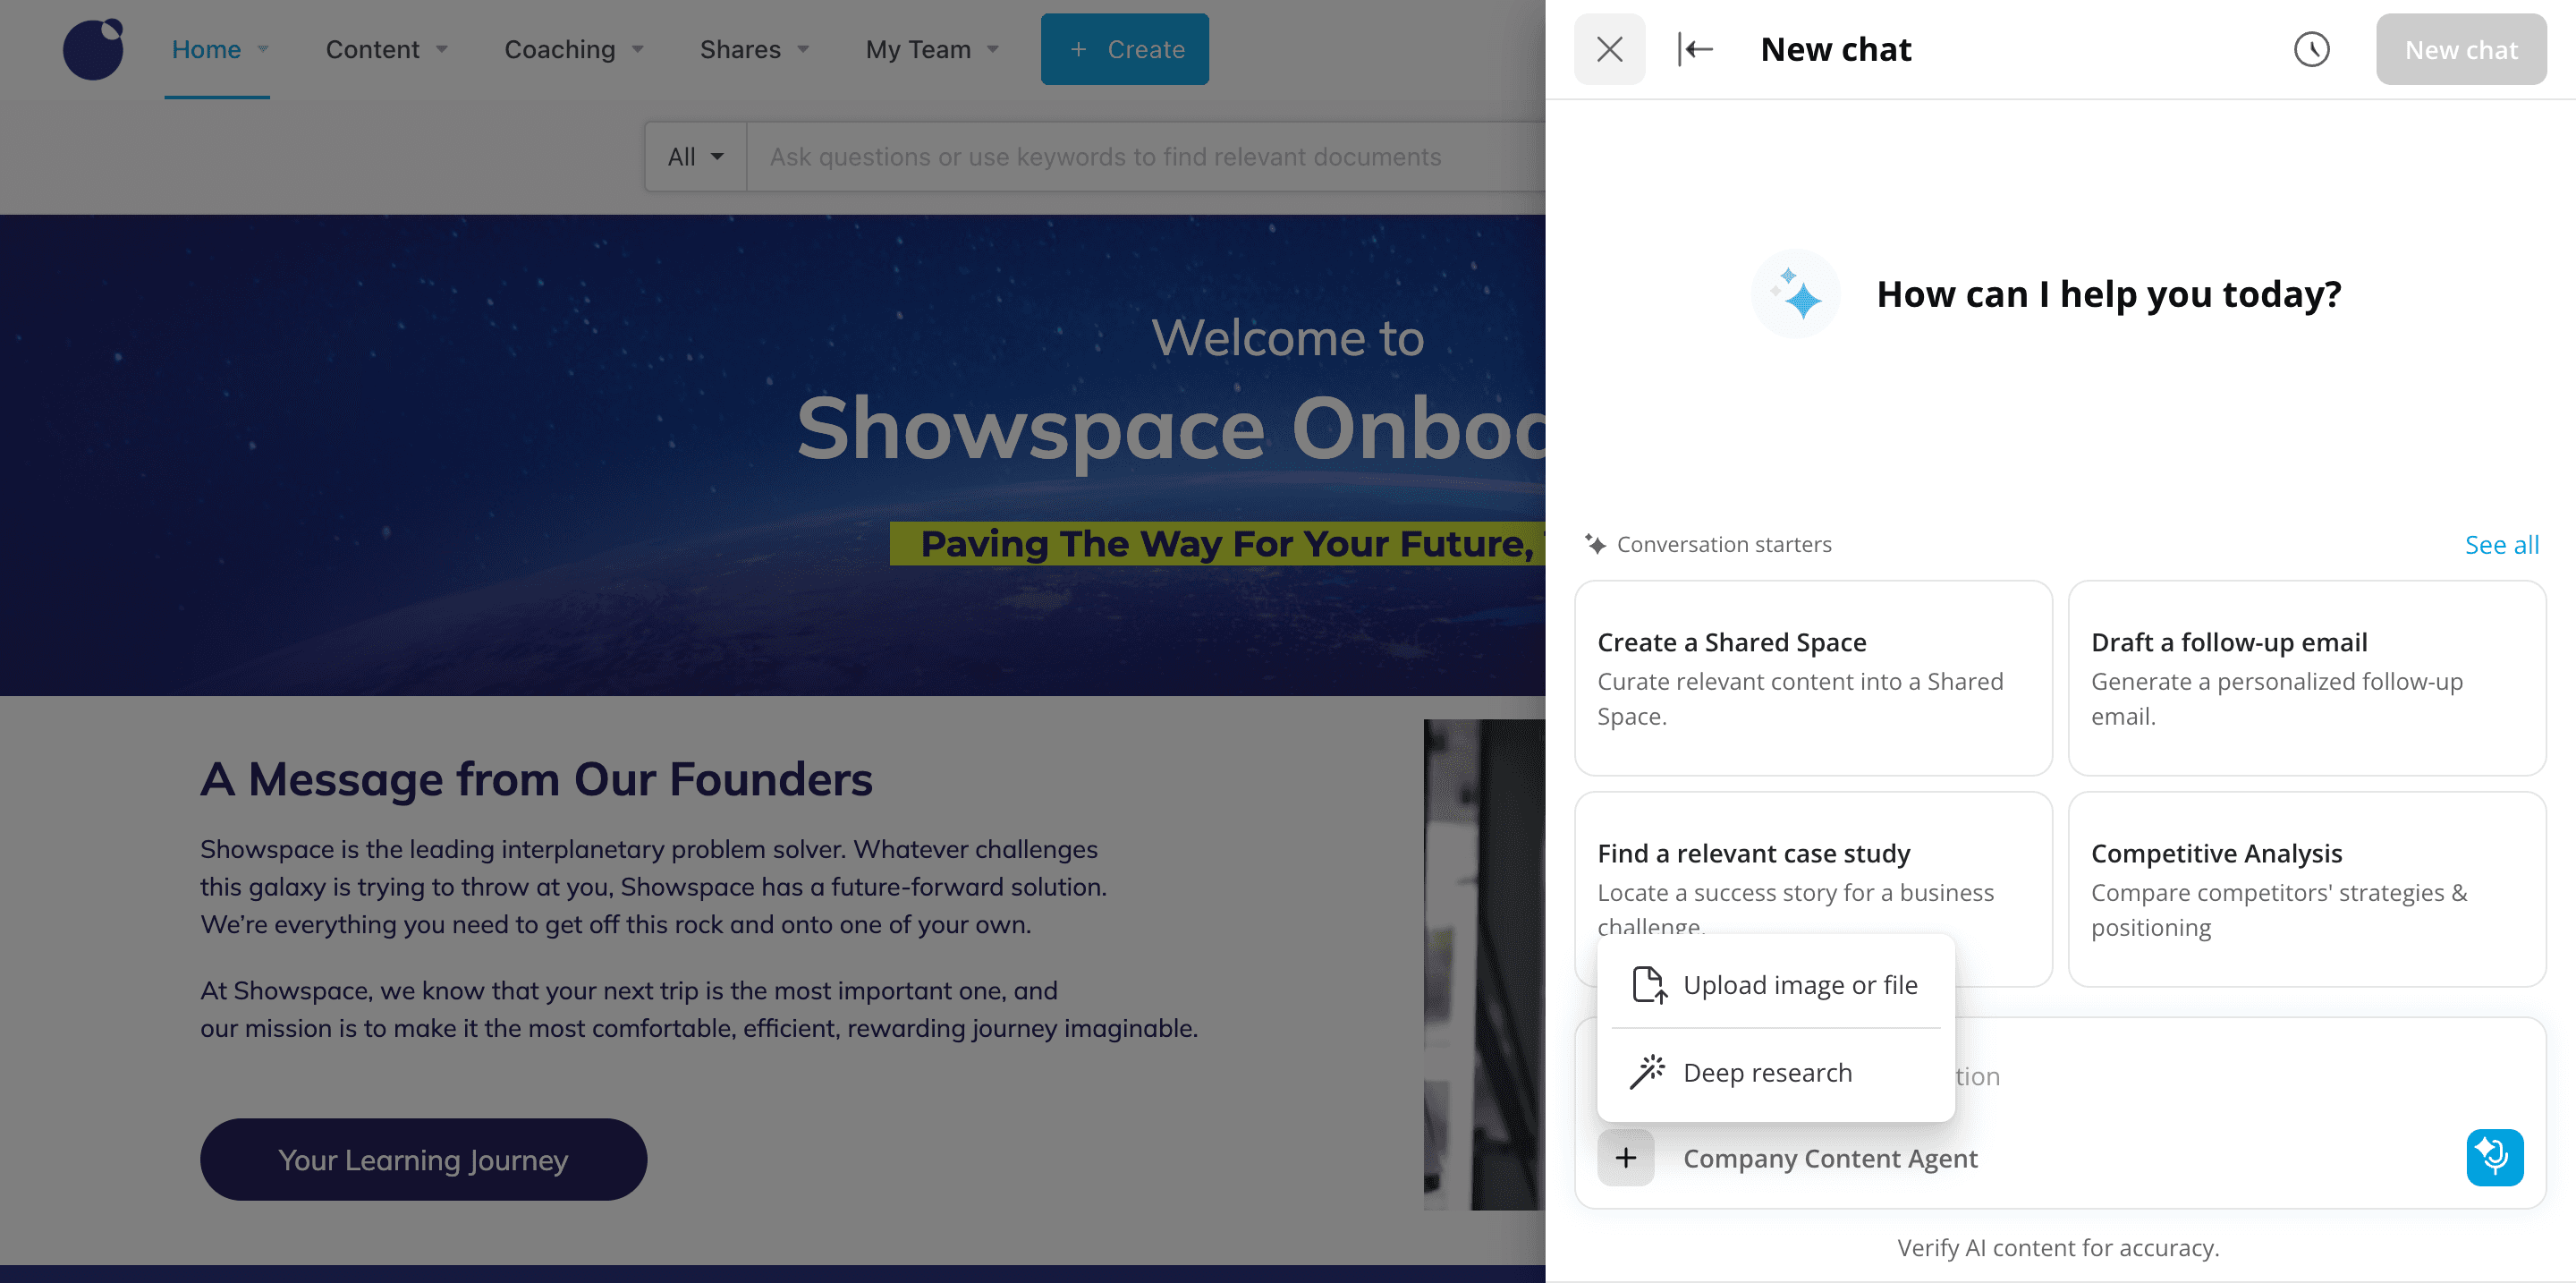Image resolution: width=2576 pixels, height=1283 pixels.
Task: Click the Create button
Action: click(1124, 49)
